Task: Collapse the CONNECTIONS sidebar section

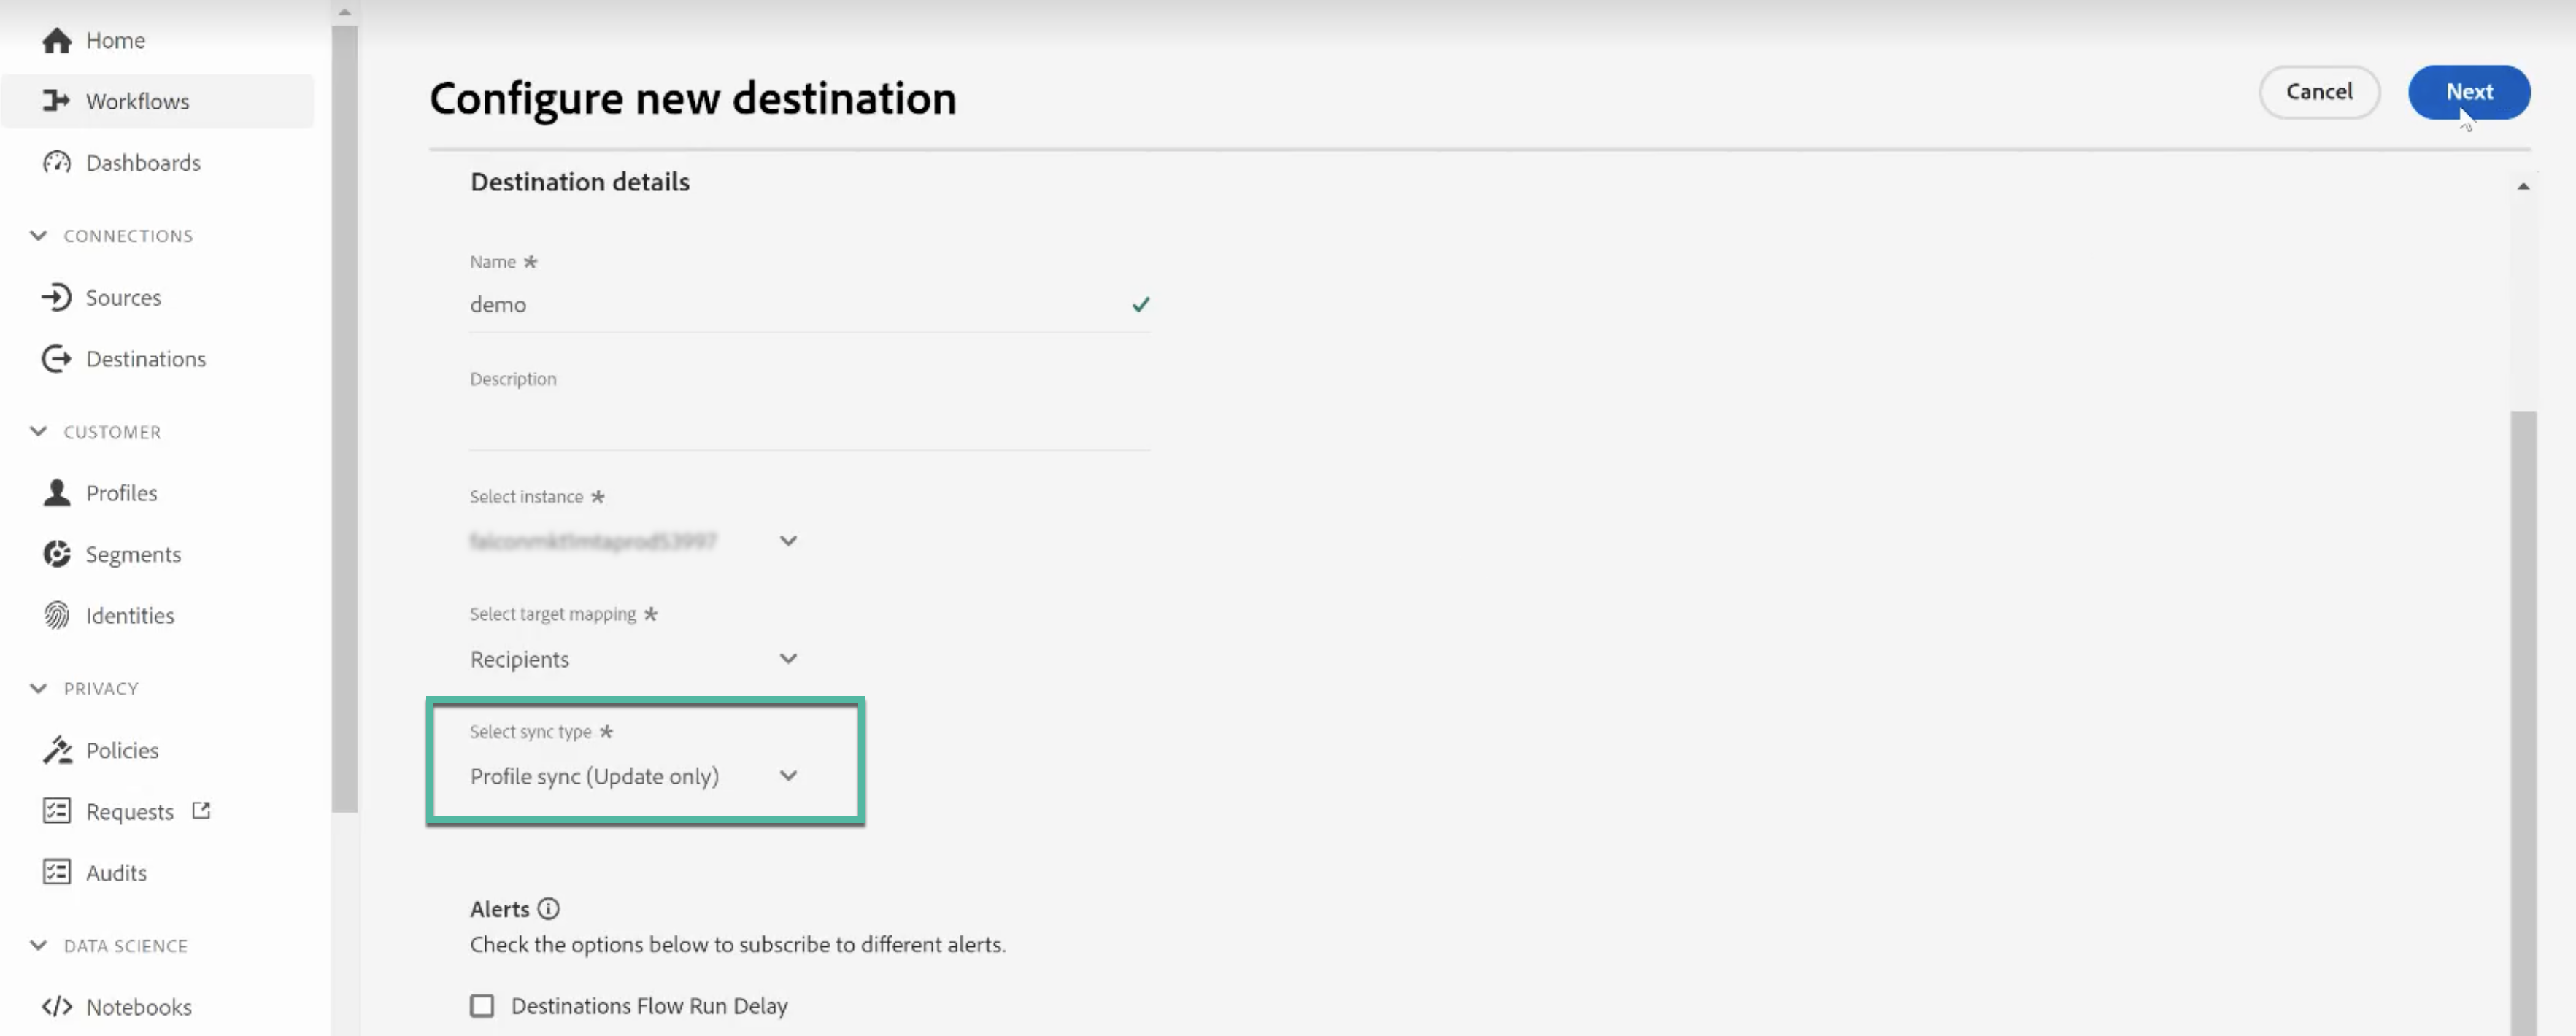Action: pos(39,236)
